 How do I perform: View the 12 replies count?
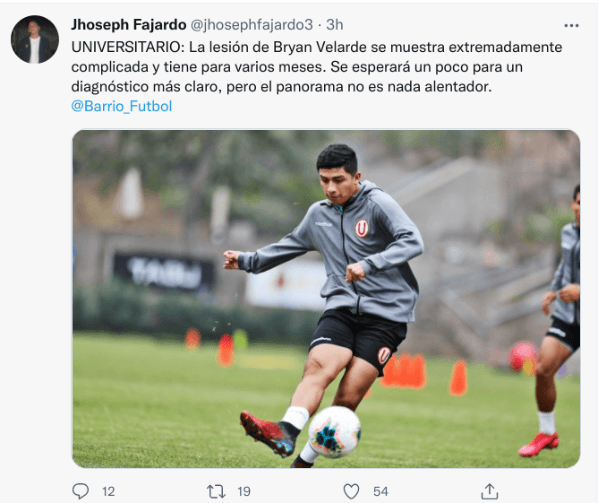click(x=108, y=492)
